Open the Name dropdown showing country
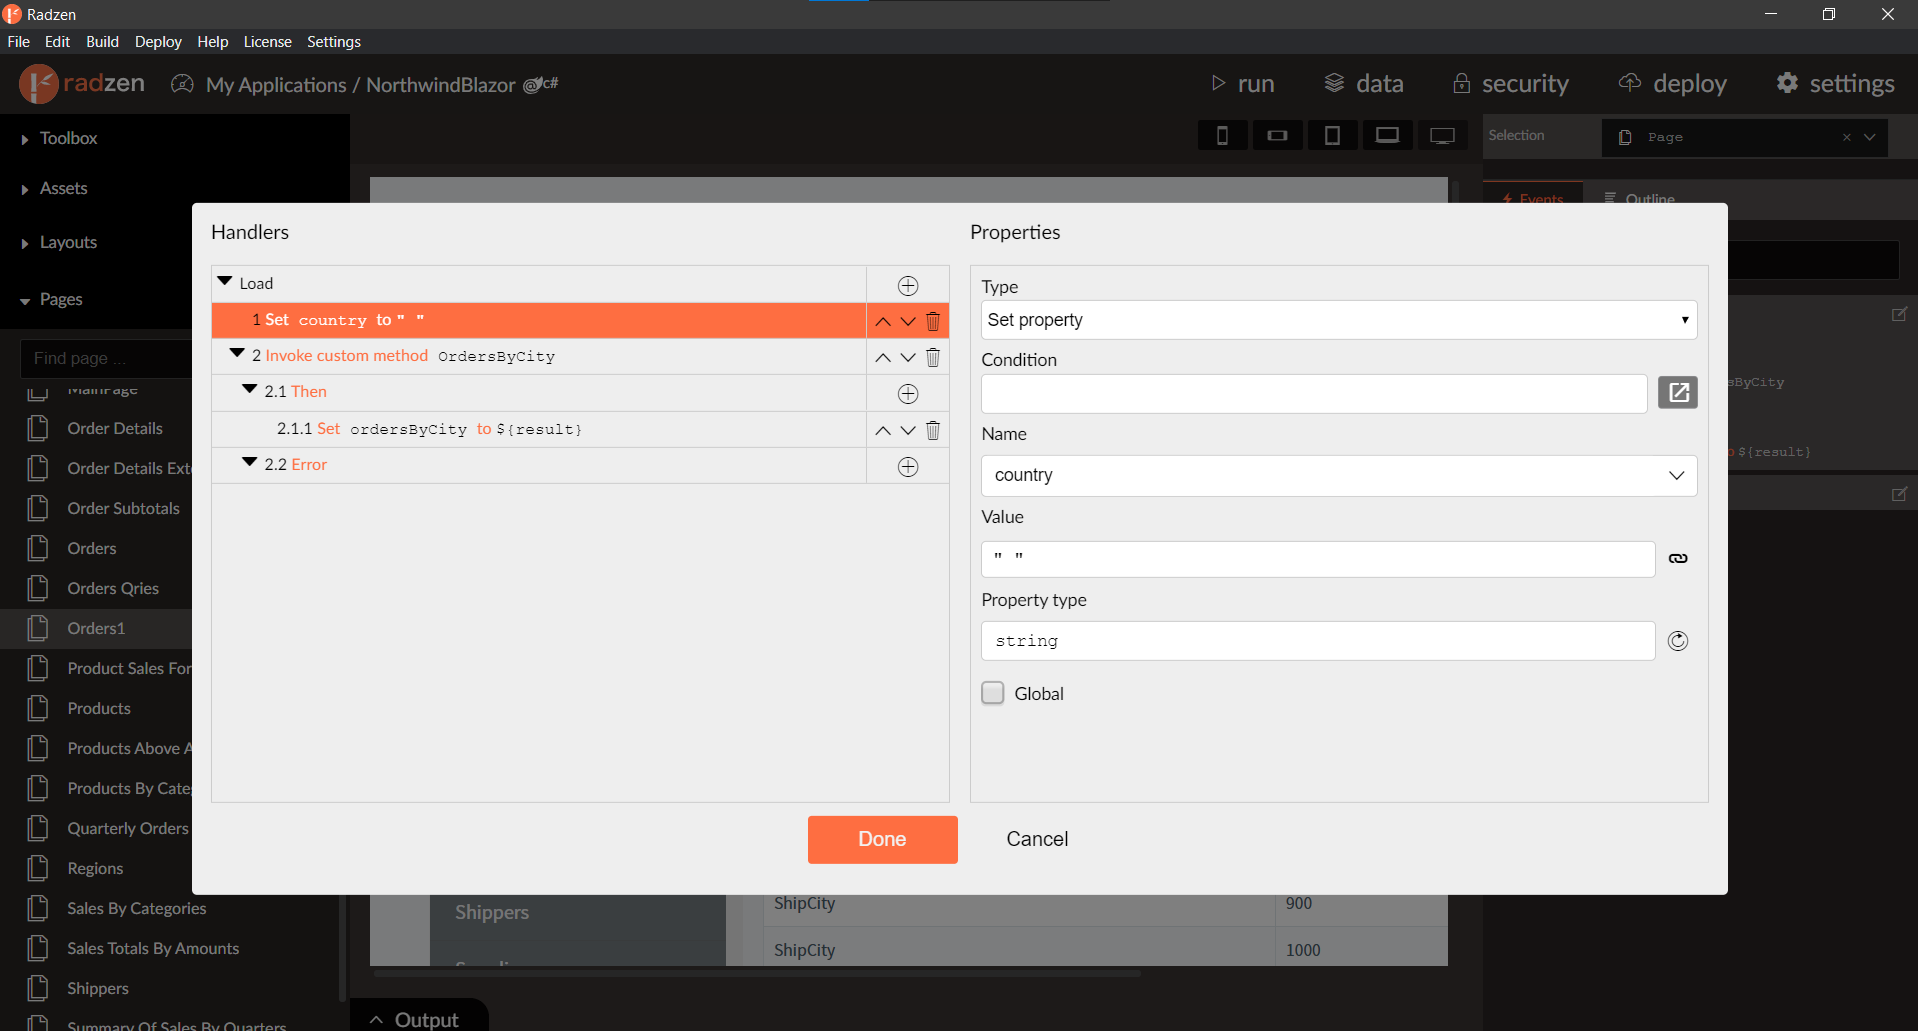Viewport: 1918px width, 1031px height. pyautogui.click(x=1338, y=475)
